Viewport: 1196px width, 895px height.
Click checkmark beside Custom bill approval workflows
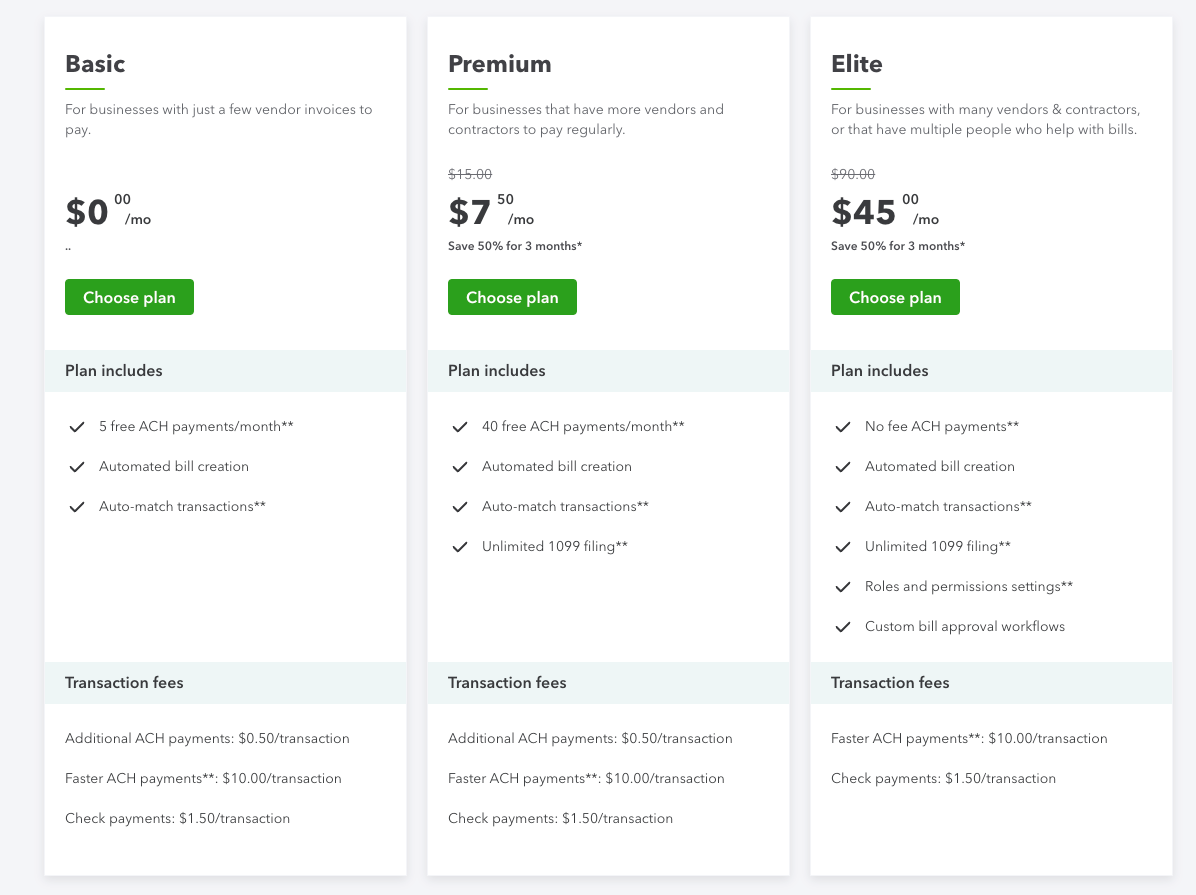pos(843,627)
